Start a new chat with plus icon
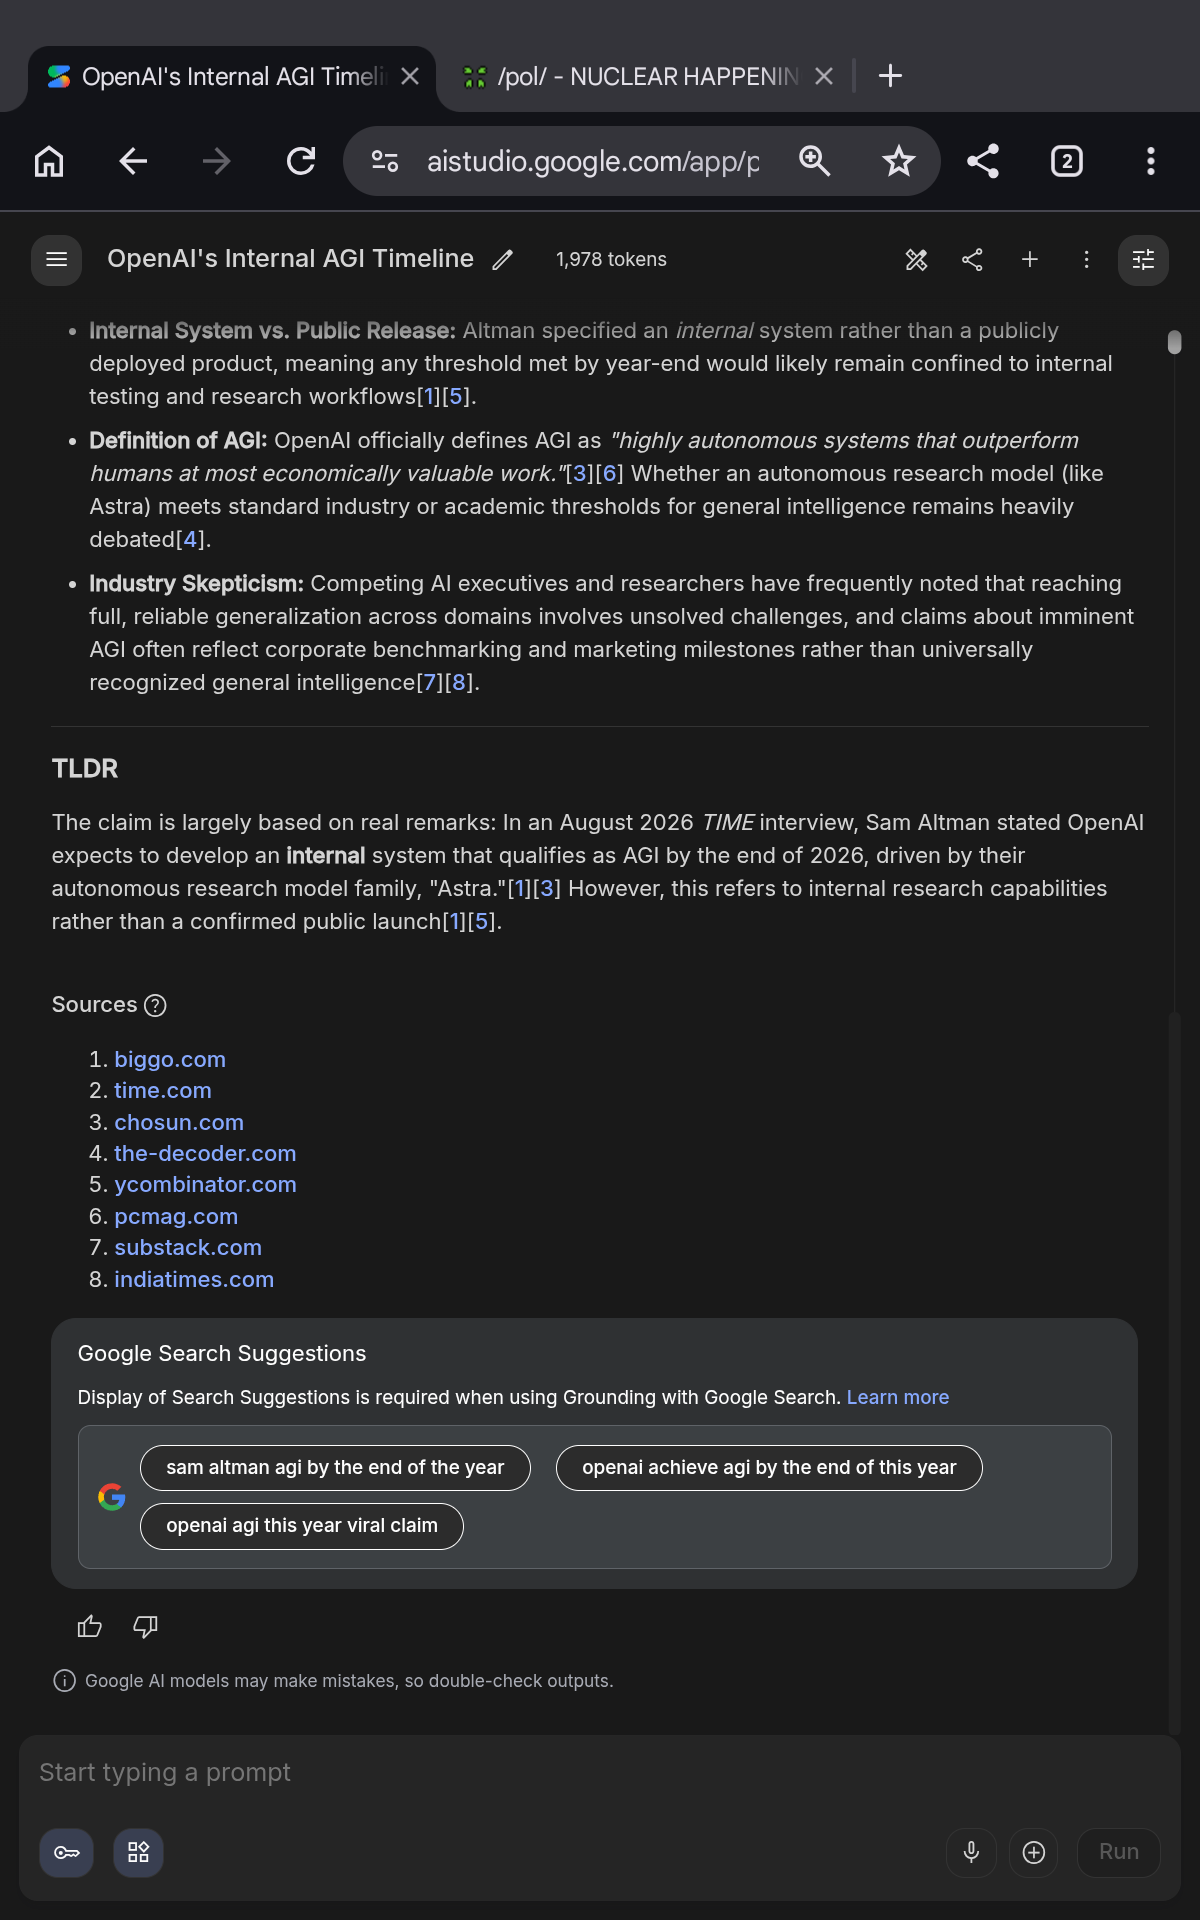This screenshot has width=1200, height=1920. (x=1029, y=260)
